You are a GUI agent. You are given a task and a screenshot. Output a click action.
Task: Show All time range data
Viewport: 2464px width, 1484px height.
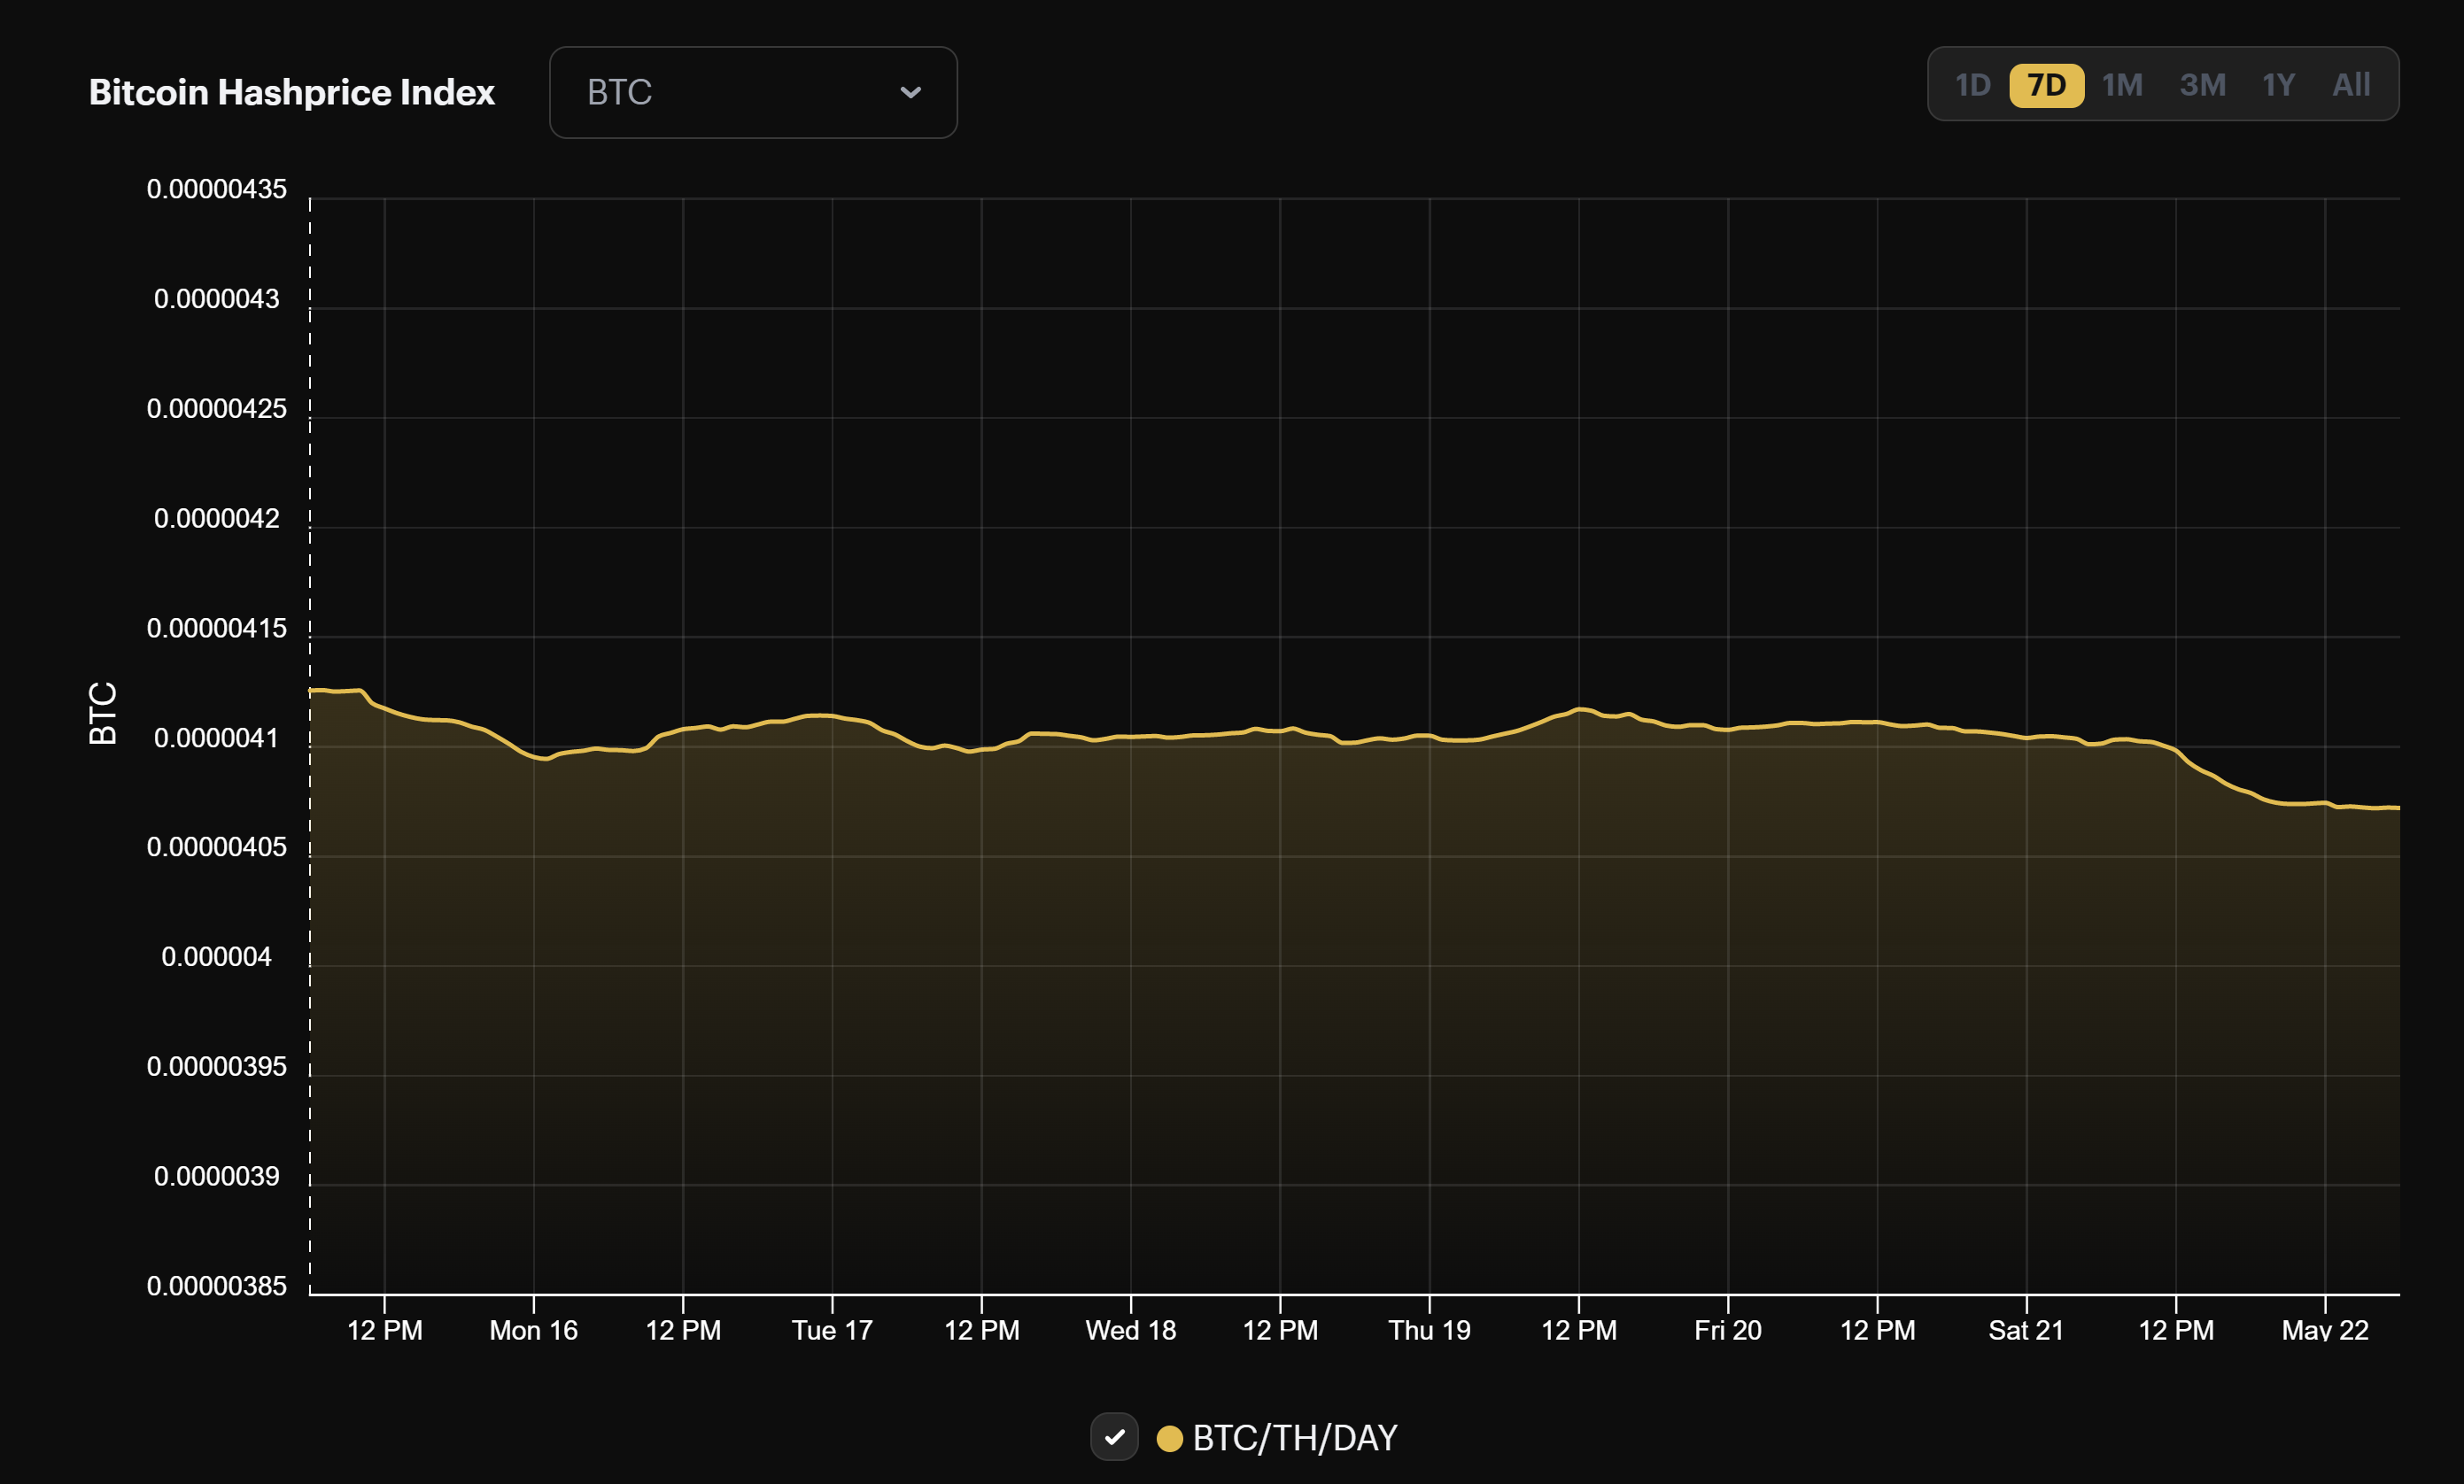2351,85
